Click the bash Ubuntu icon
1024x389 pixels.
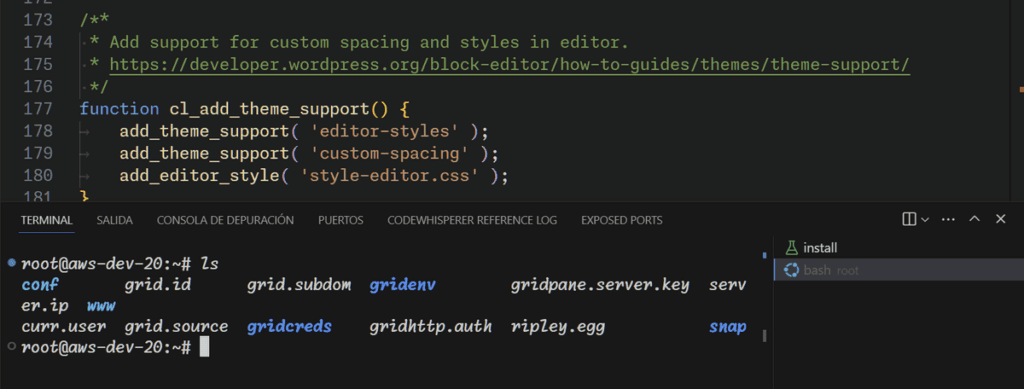pyautogui.click(x=792, y=270)
